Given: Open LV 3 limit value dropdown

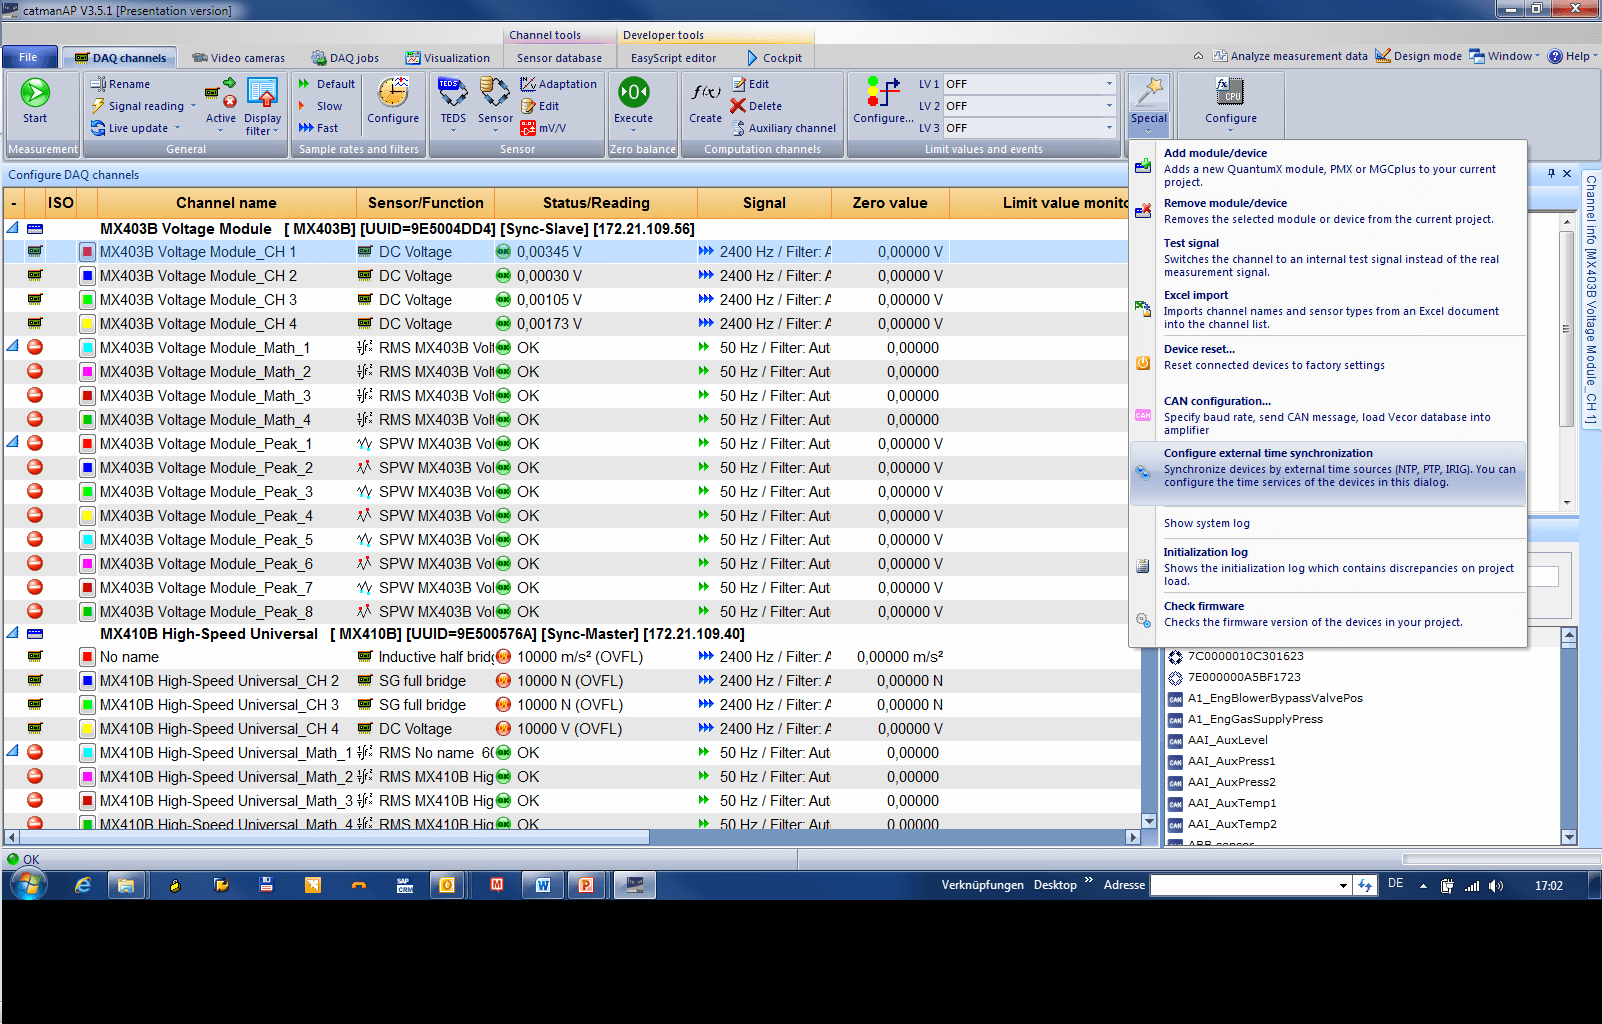Looking at the screenshot, I should tap(1108, 128).
